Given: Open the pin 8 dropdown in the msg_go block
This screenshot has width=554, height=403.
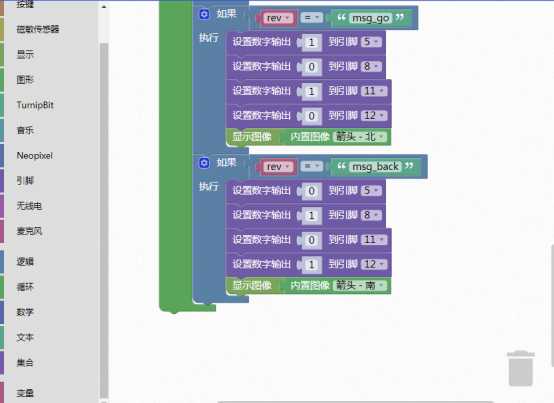Looking at the screenshot, I should click(371, 66).
